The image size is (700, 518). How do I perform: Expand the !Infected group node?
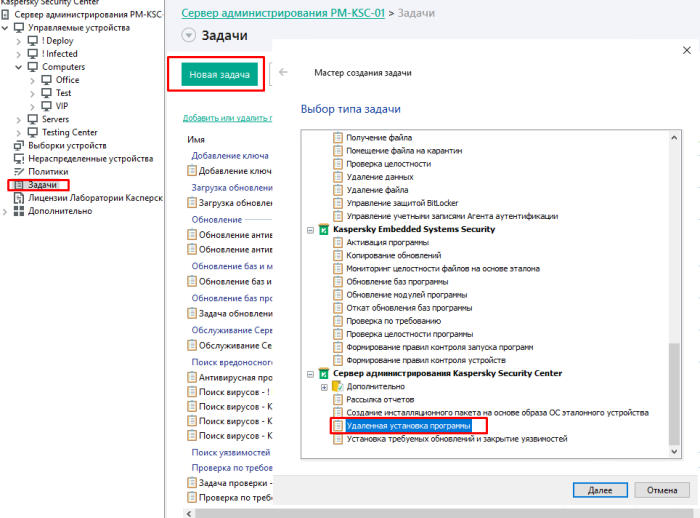tap(18, 54)
